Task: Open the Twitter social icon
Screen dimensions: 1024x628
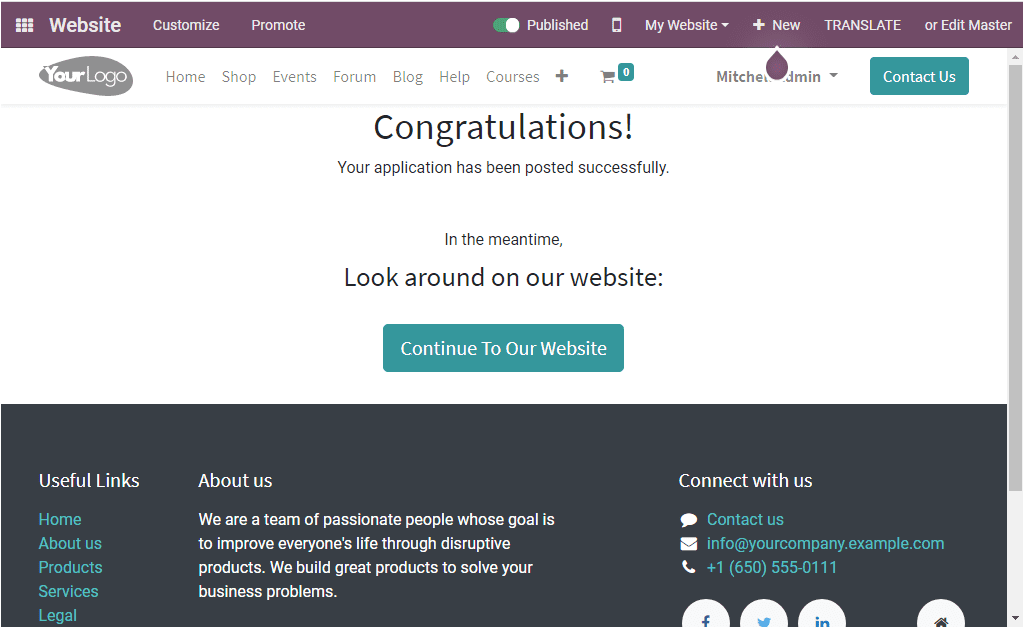Action: 763,617
